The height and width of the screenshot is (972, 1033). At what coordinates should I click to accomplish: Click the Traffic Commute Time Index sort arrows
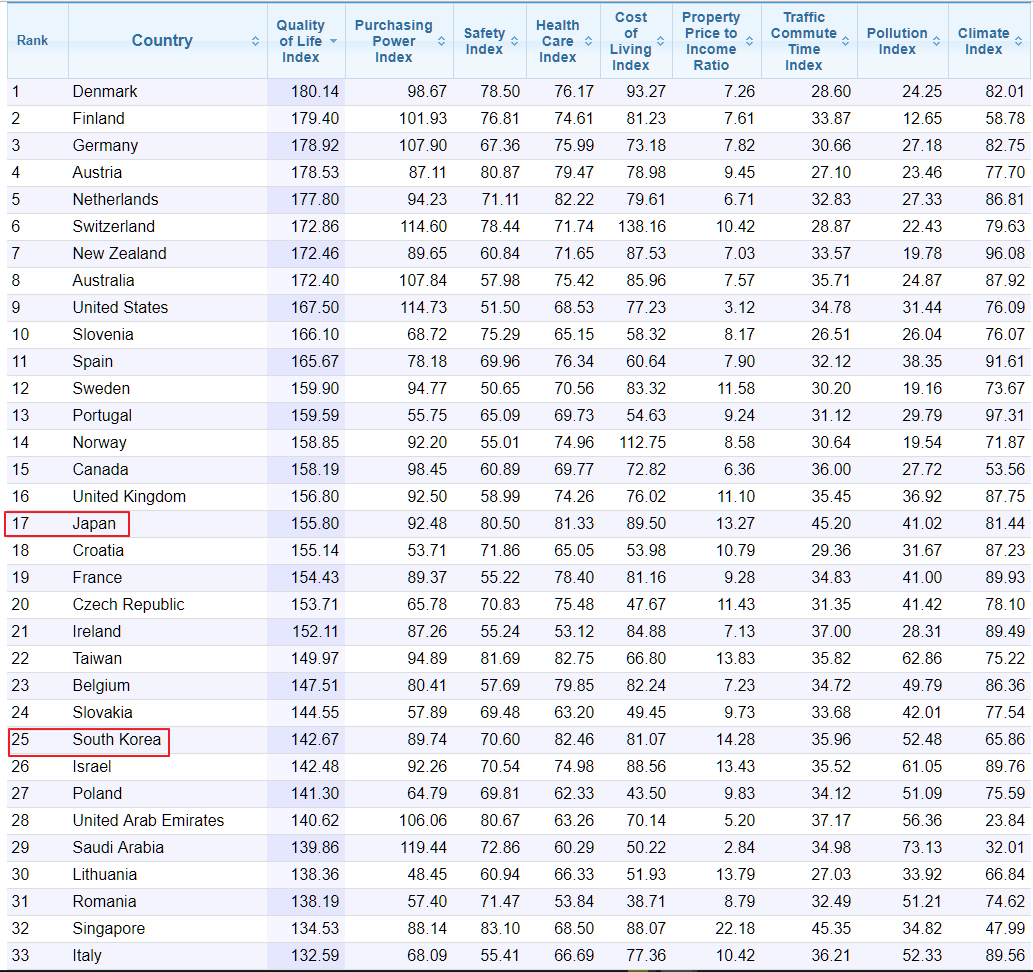845,41
